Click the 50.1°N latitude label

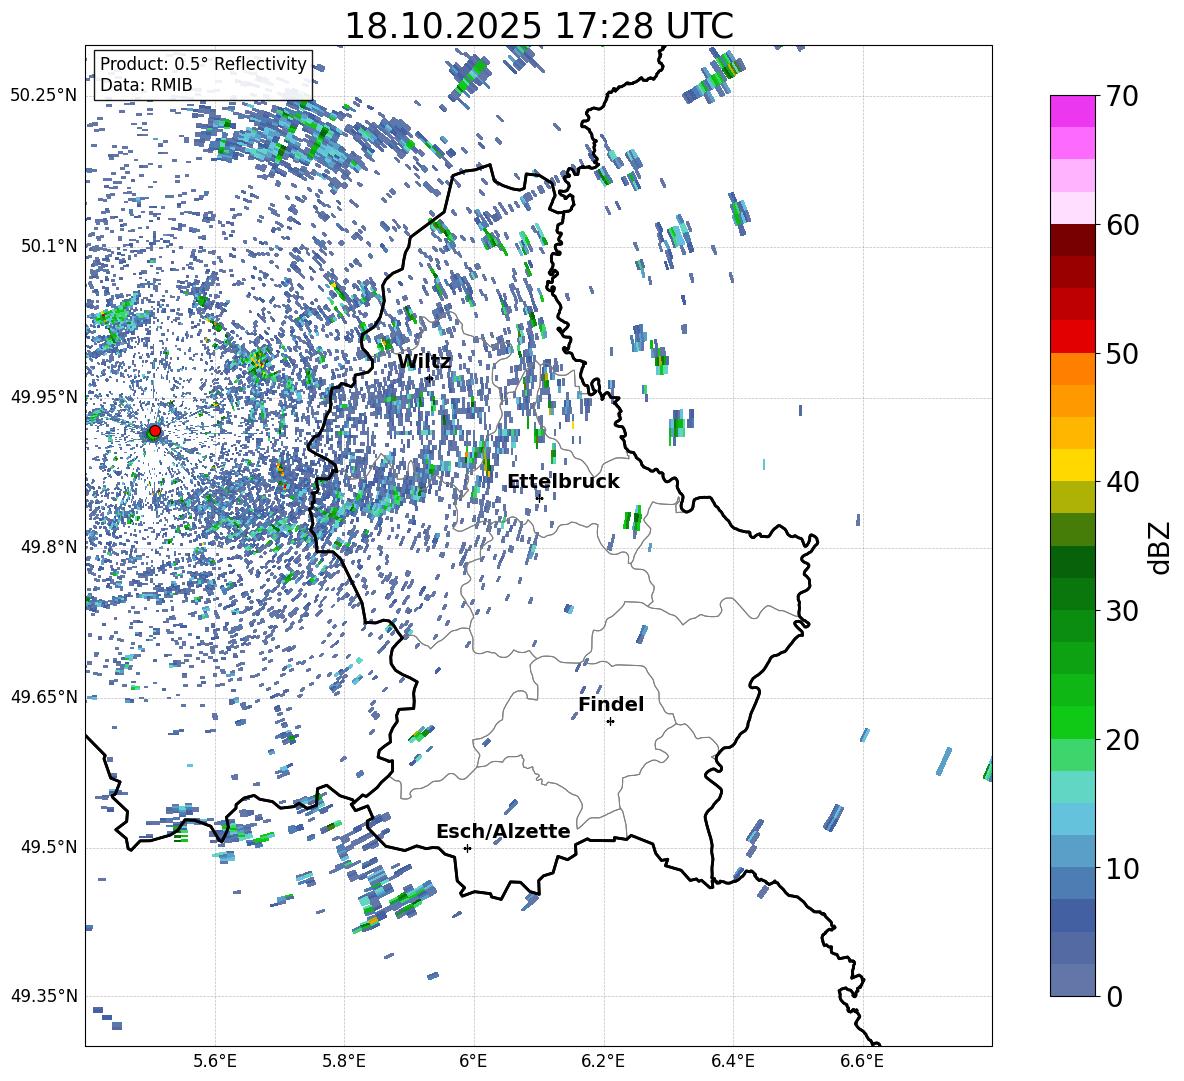(x=48, y=246)
